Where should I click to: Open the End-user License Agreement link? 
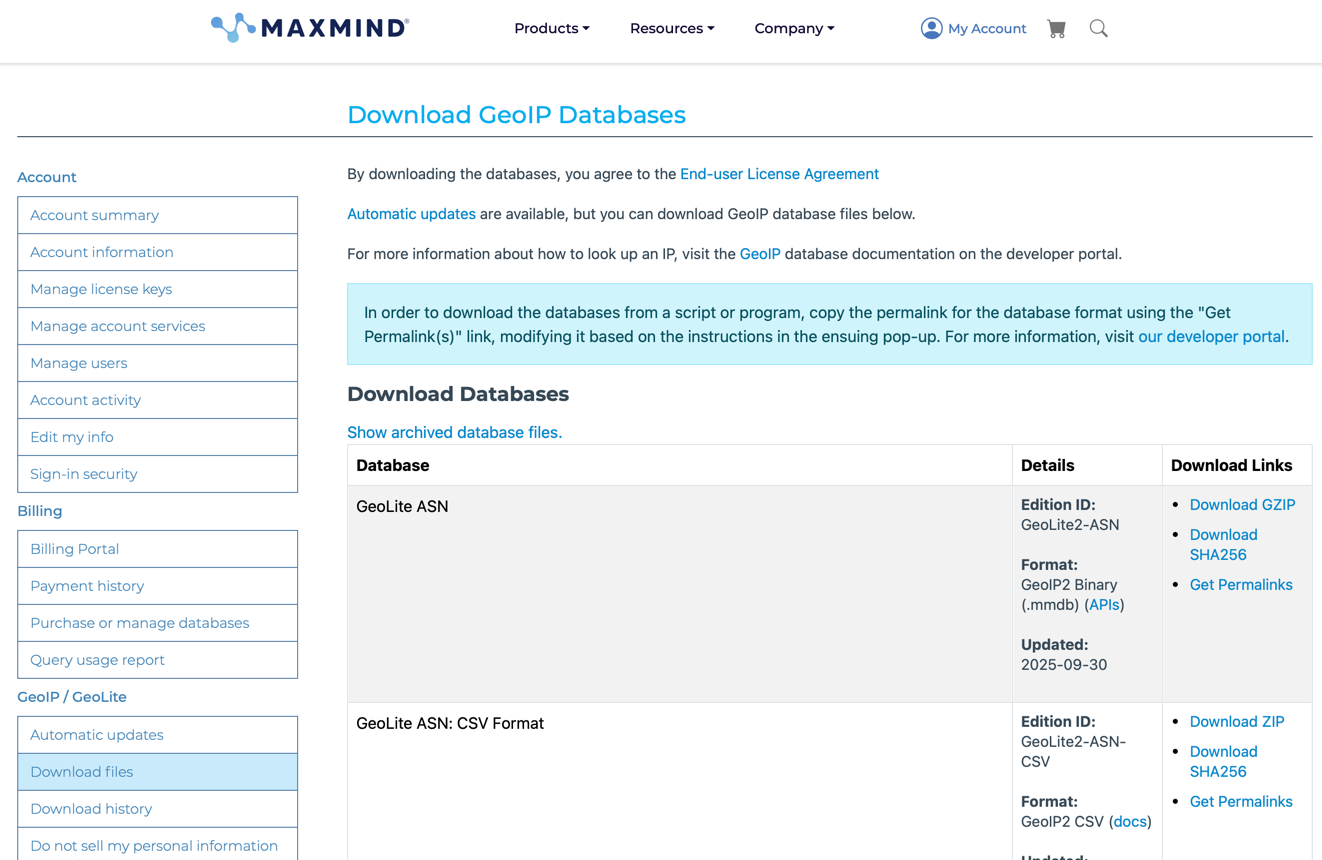pyautogui.click(x=779, y=174)
